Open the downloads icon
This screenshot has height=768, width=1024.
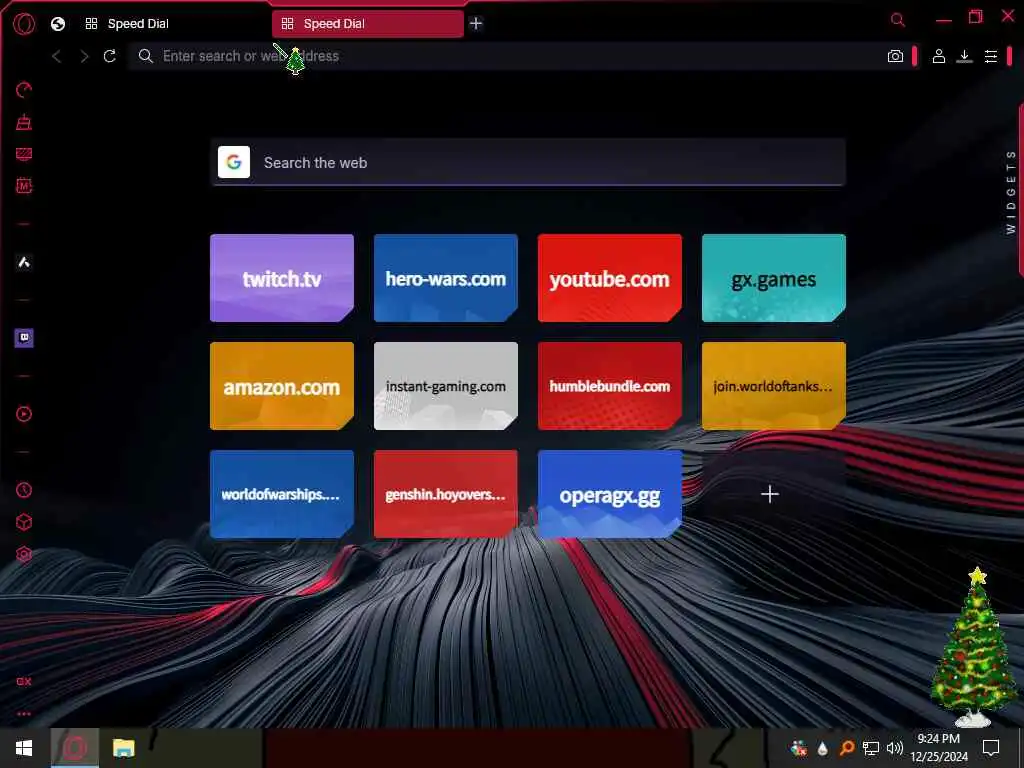point(965,56)
